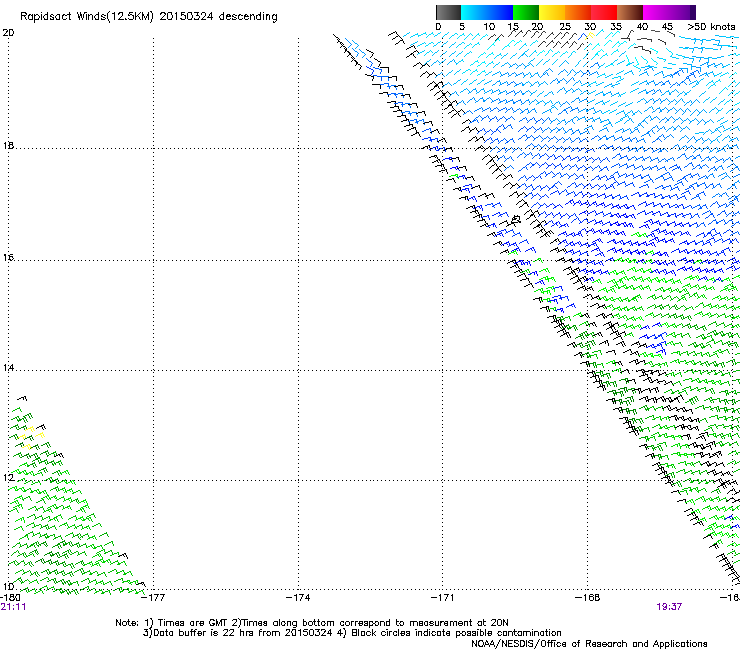Click the magenta 40-45 knots legend color
This screenshot has height=650, width=740.
[x=656, y=12]
